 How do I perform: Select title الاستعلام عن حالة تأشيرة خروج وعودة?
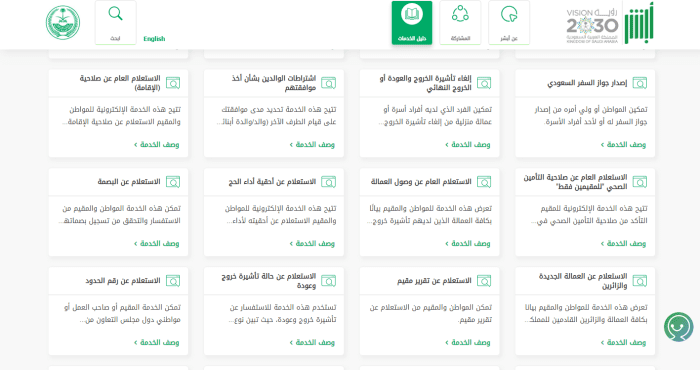(269, 281)
